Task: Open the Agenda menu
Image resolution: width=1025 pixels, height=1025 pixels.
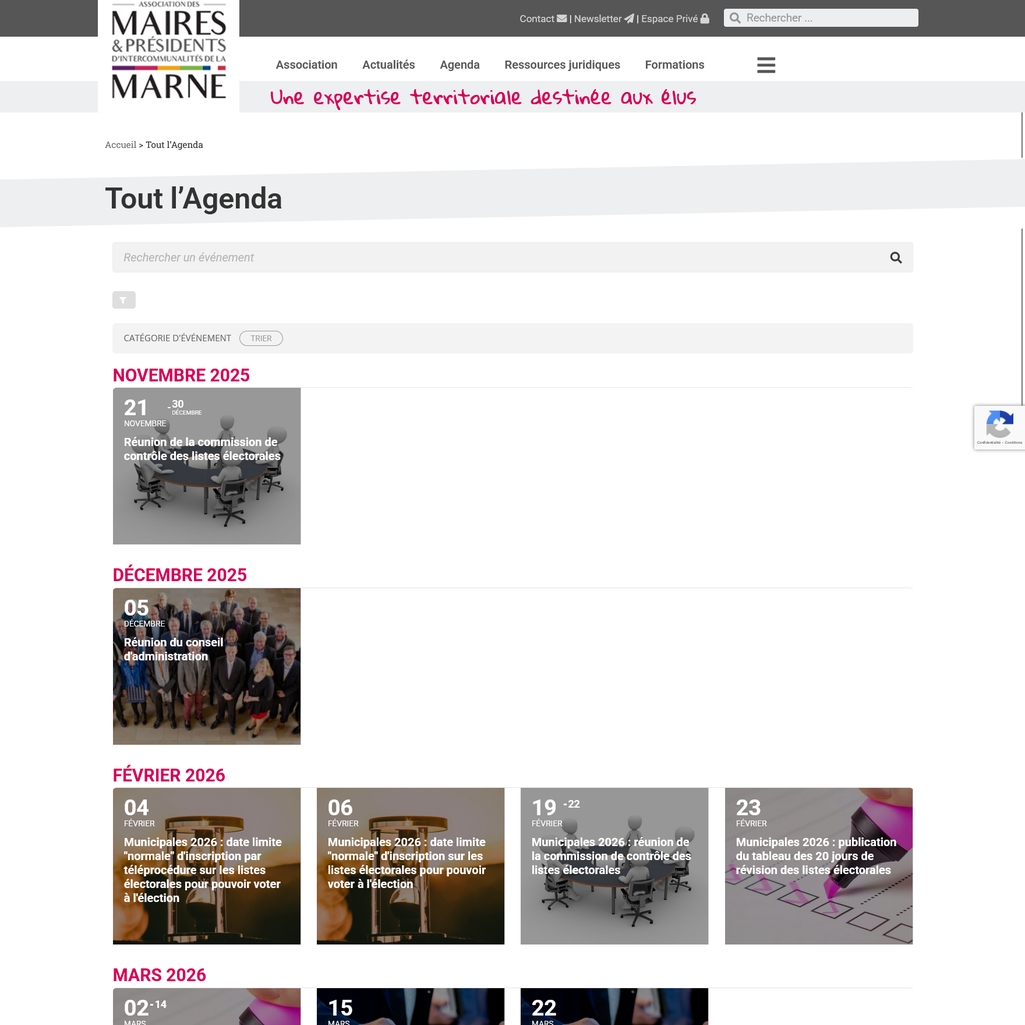Action: [x=460, y=65]
